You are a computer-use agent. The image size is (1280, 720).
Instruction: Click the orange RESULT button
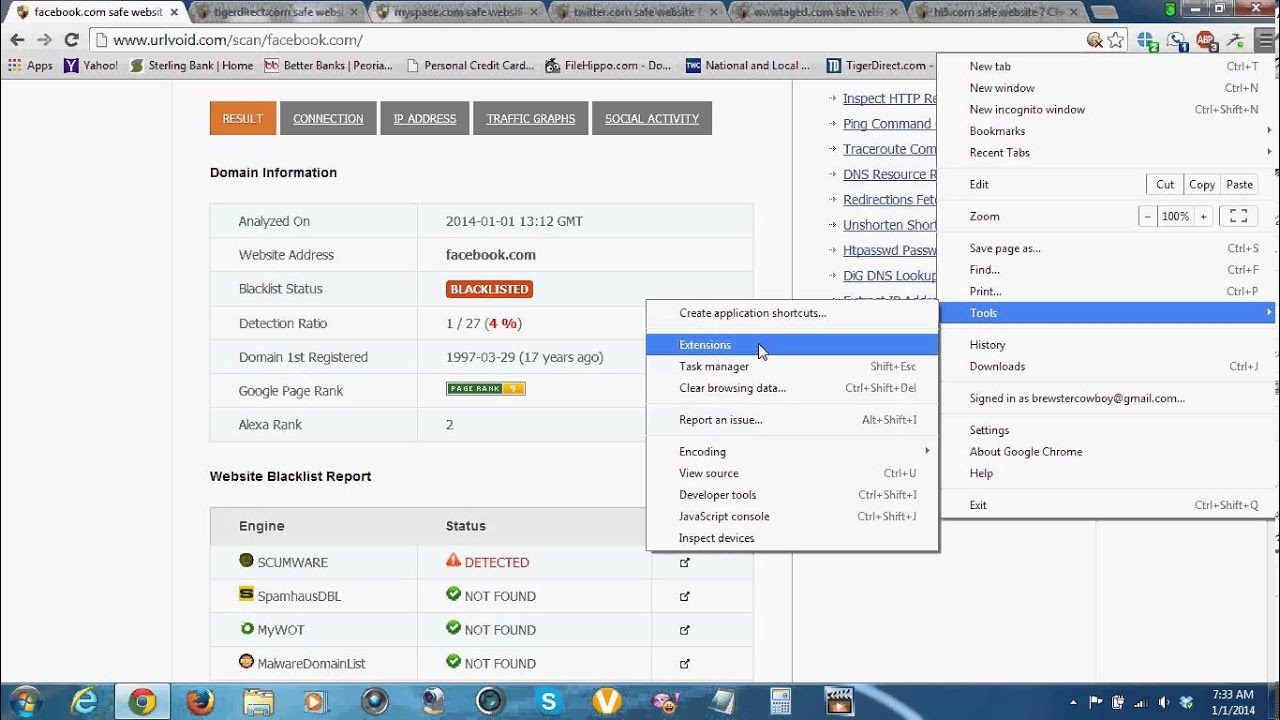click(243, 118)
